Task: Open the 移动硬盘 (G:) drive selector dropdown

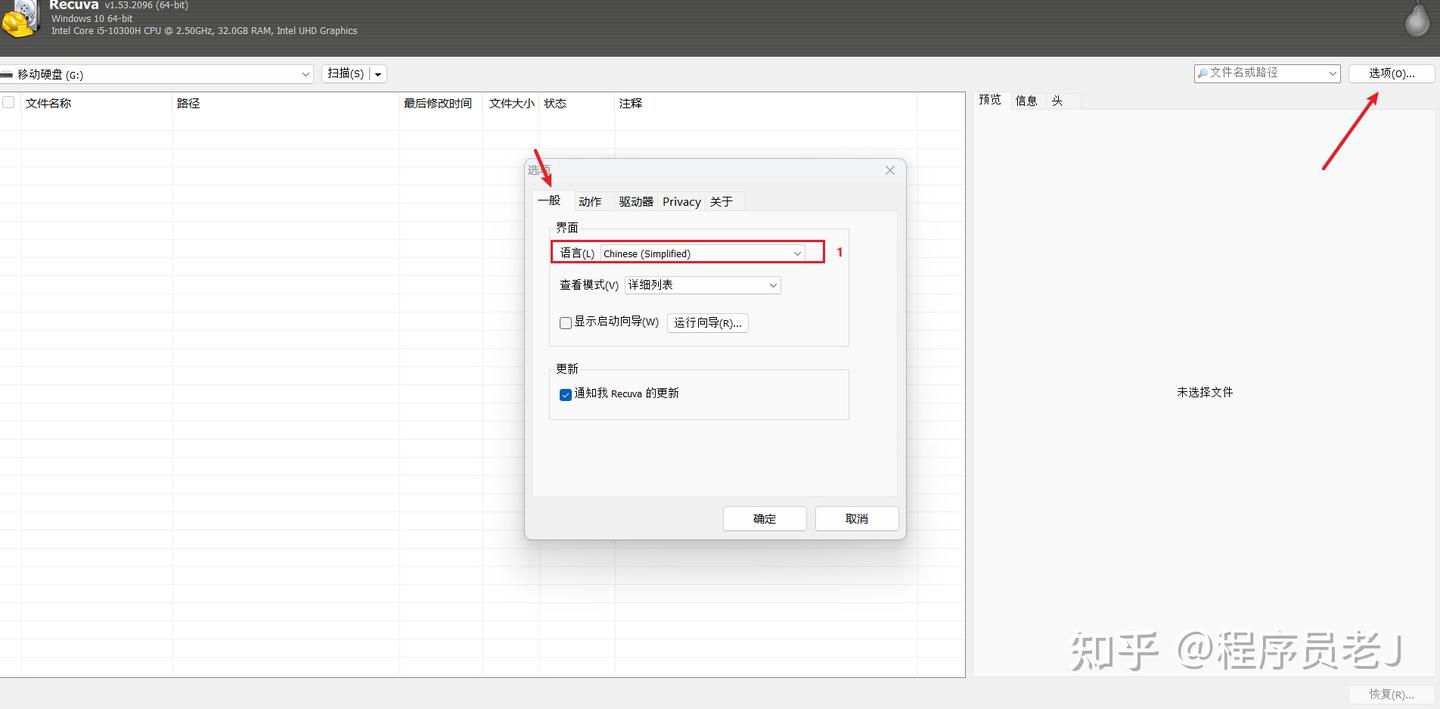Action: tap(306, 73)
